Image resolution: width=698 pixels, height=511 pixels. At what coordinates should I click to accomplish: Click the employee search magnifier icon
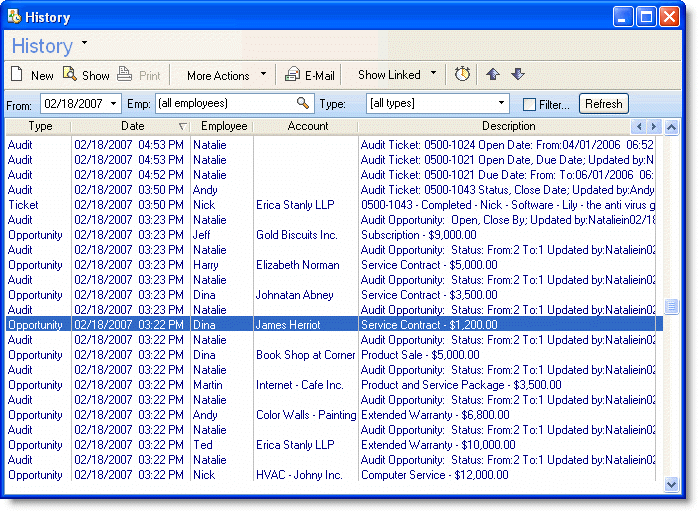coord(303,104)
